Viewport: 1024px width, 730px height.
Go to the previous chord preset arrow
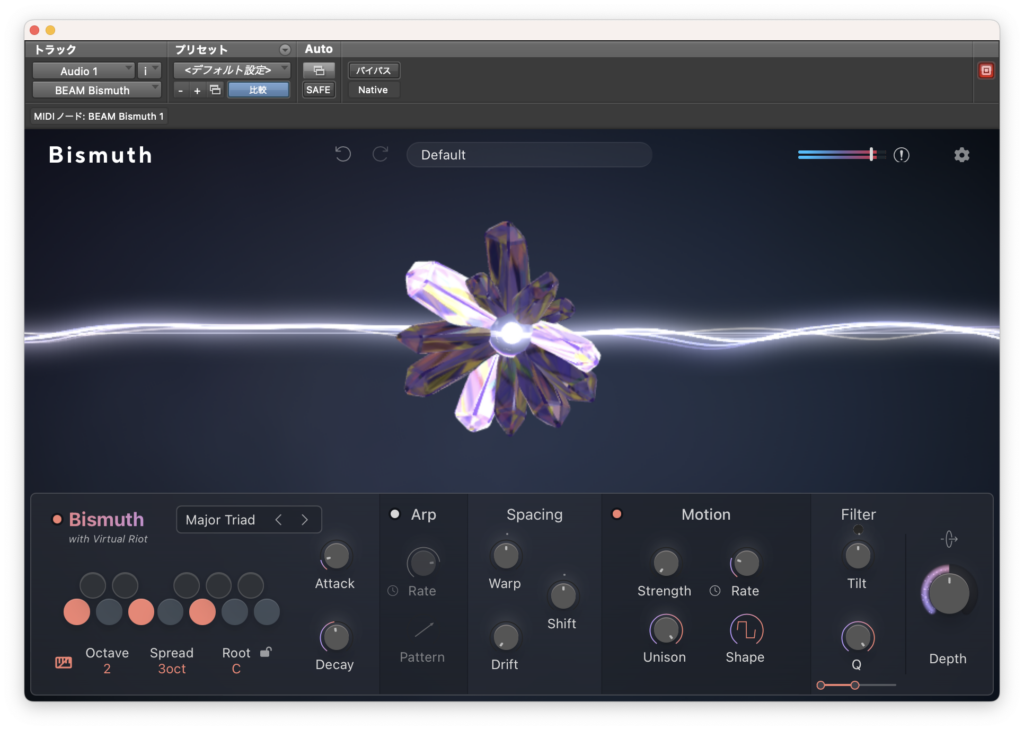click(279, 520)
